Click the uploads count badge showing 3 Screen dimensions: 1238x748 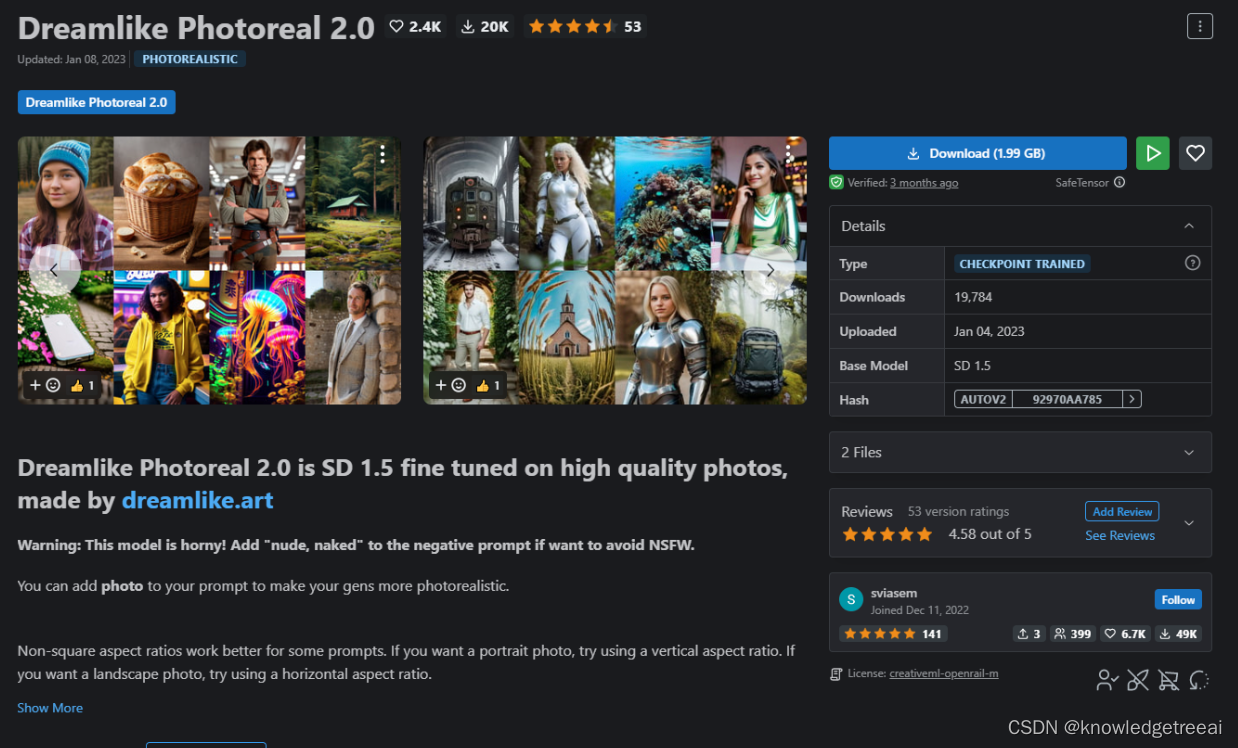click(1030, 634)
